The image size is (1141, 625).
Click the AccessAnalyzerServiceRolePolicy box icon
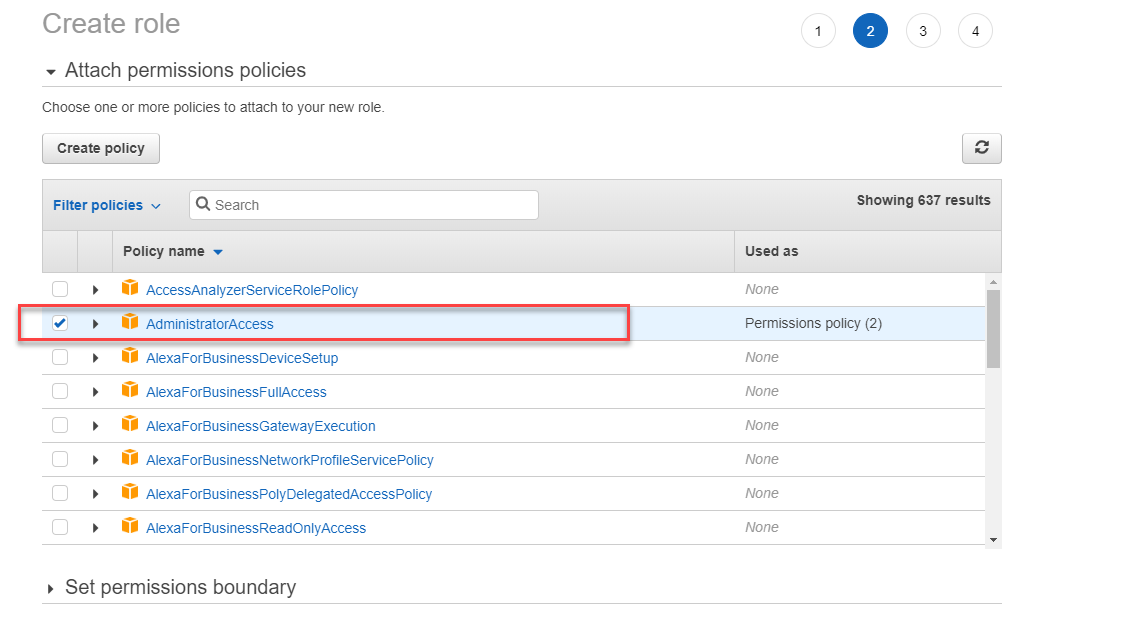(129, 288)
